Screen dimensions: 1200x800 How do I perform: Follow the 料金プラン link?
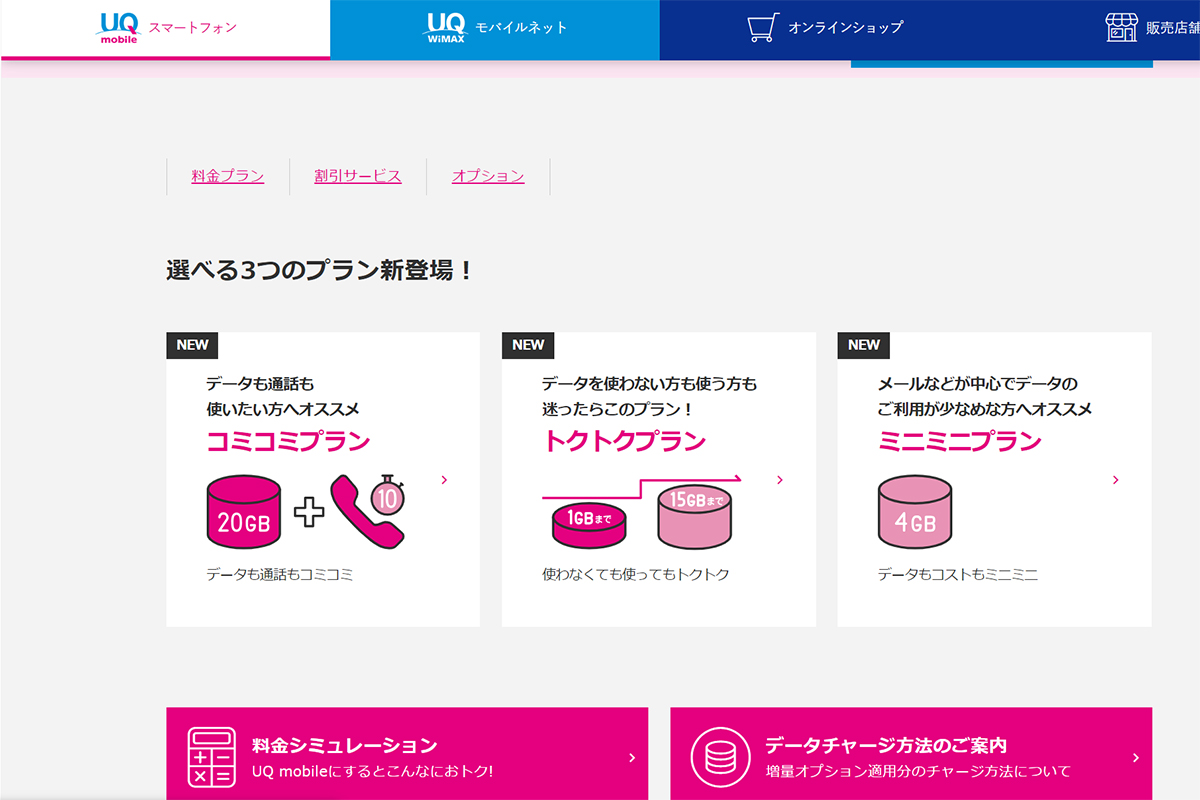pos(228,176)
